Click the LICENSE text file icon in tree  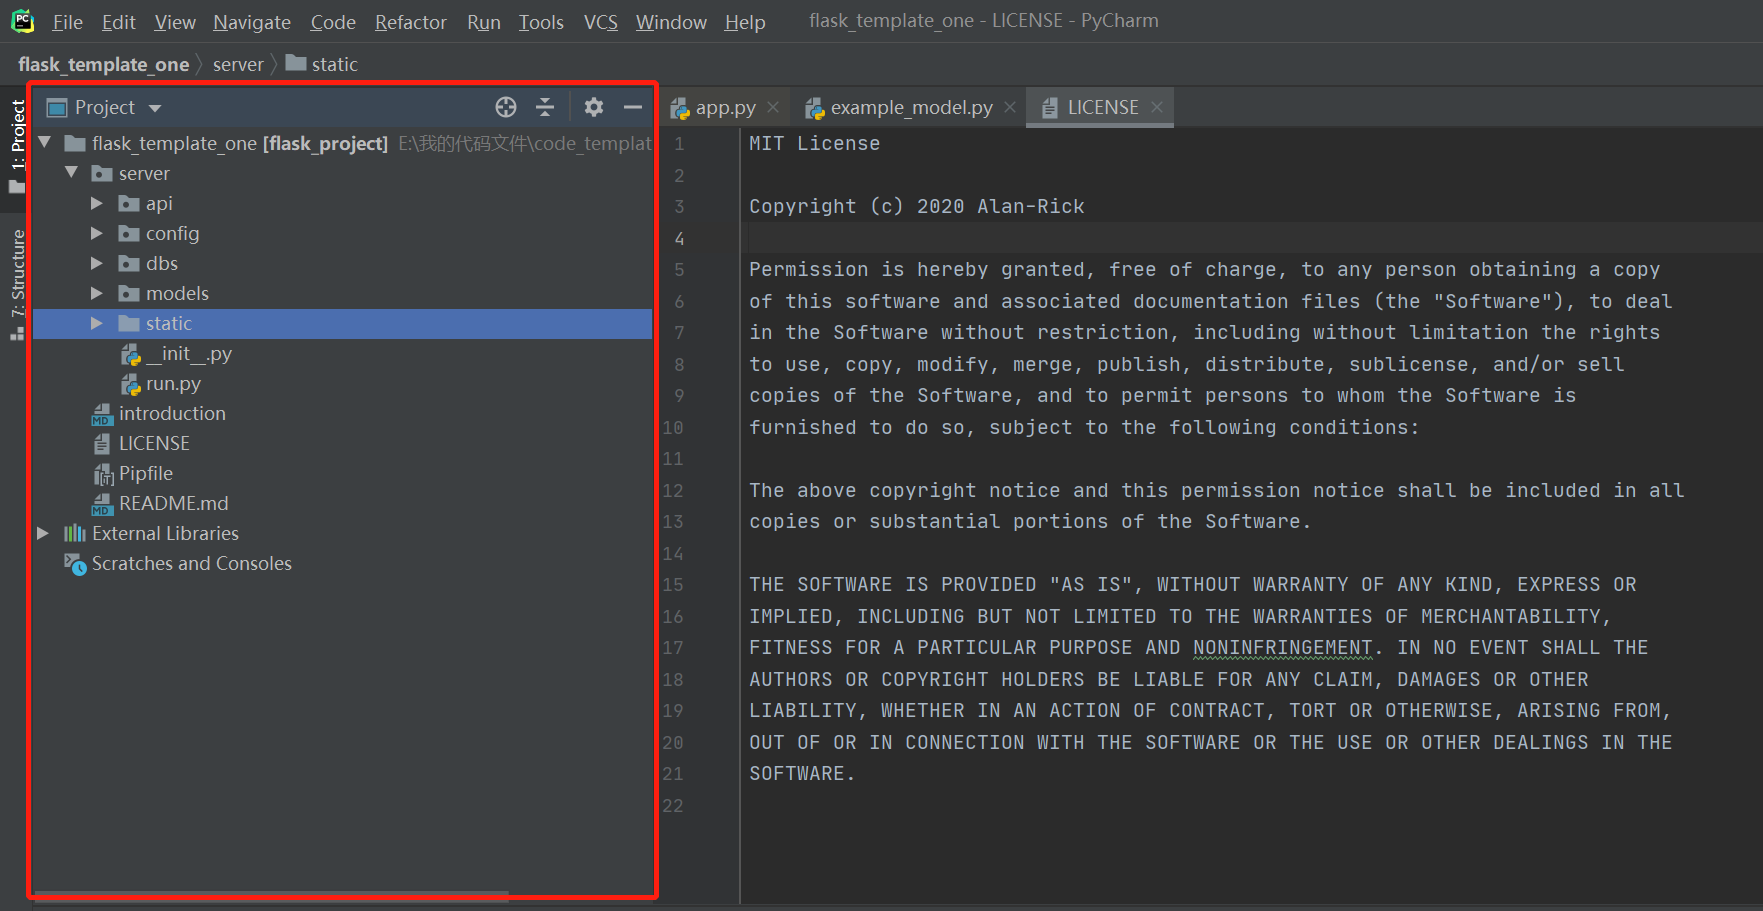[x=102, y=444]
